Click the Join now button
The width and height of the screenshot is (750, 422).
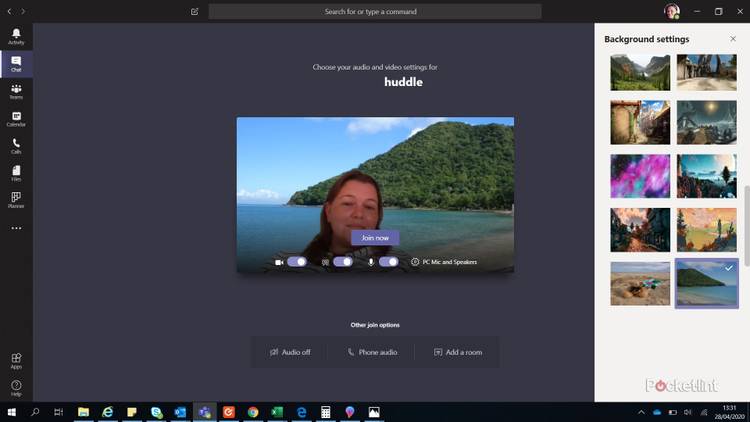coord(375,238)
